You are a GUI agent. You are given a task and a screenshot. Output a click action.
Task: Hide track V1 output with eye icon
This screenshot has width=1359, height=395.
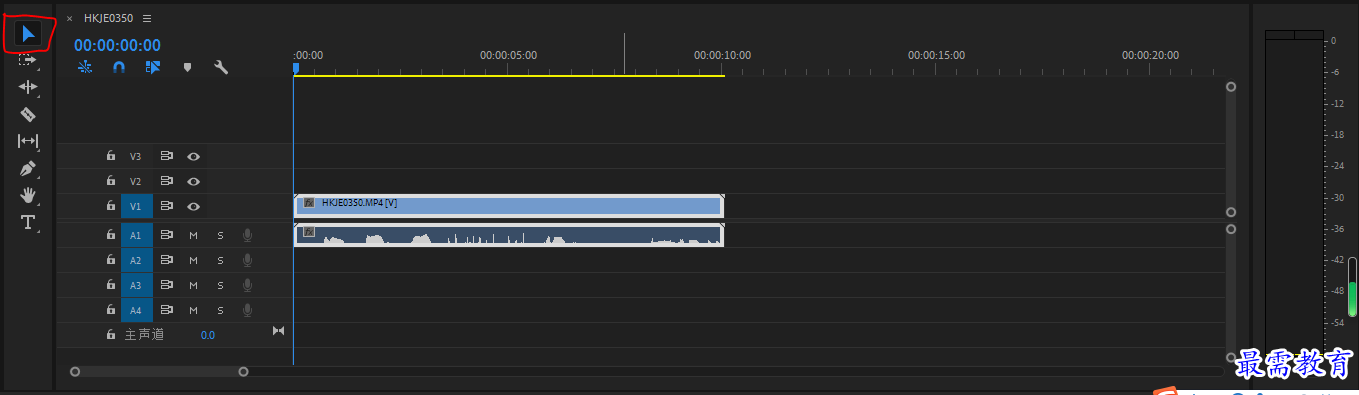(193, 207)
